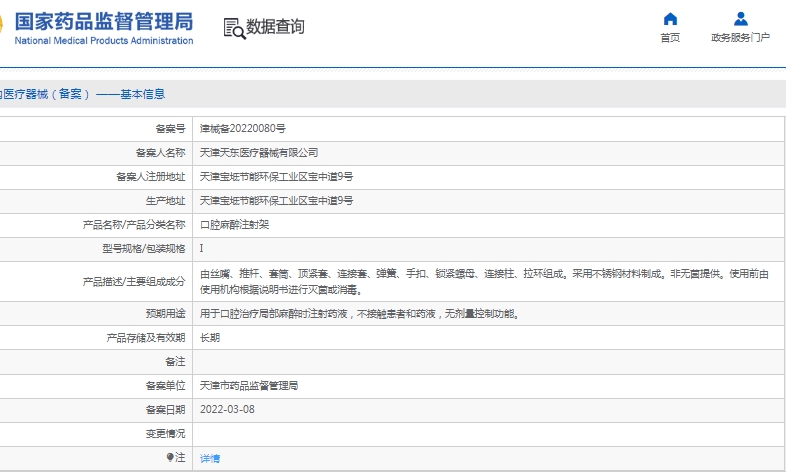786x476 pixels.
Task: Select 天津市药品监督管理局 filing unit
Action: pyautogui.click(x=249, y=386)
